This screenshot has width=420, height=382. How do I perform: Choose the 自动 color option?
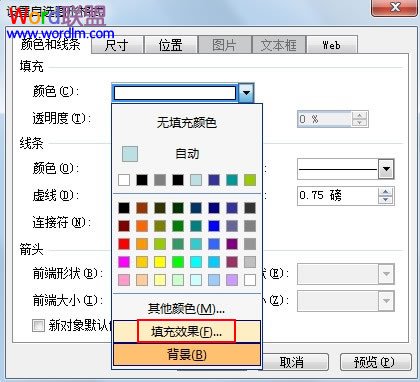(187, 154)
